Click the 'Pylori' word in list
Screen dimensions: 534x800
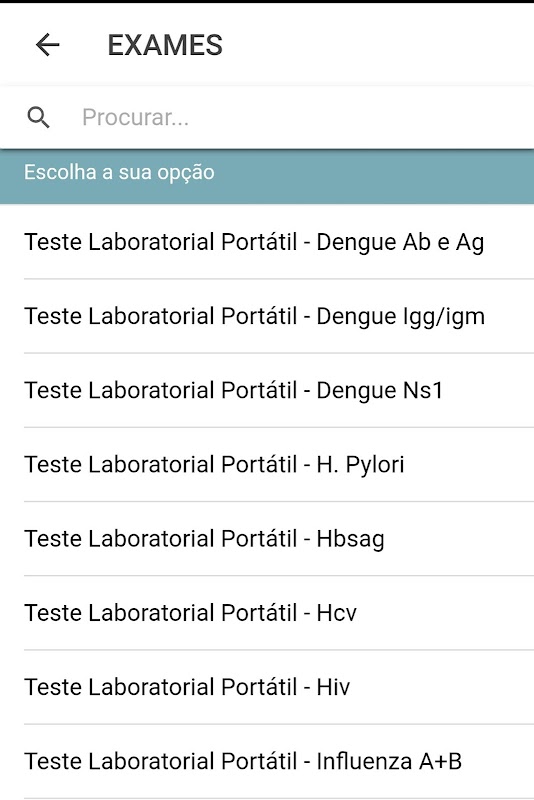(x=375, y=465)
